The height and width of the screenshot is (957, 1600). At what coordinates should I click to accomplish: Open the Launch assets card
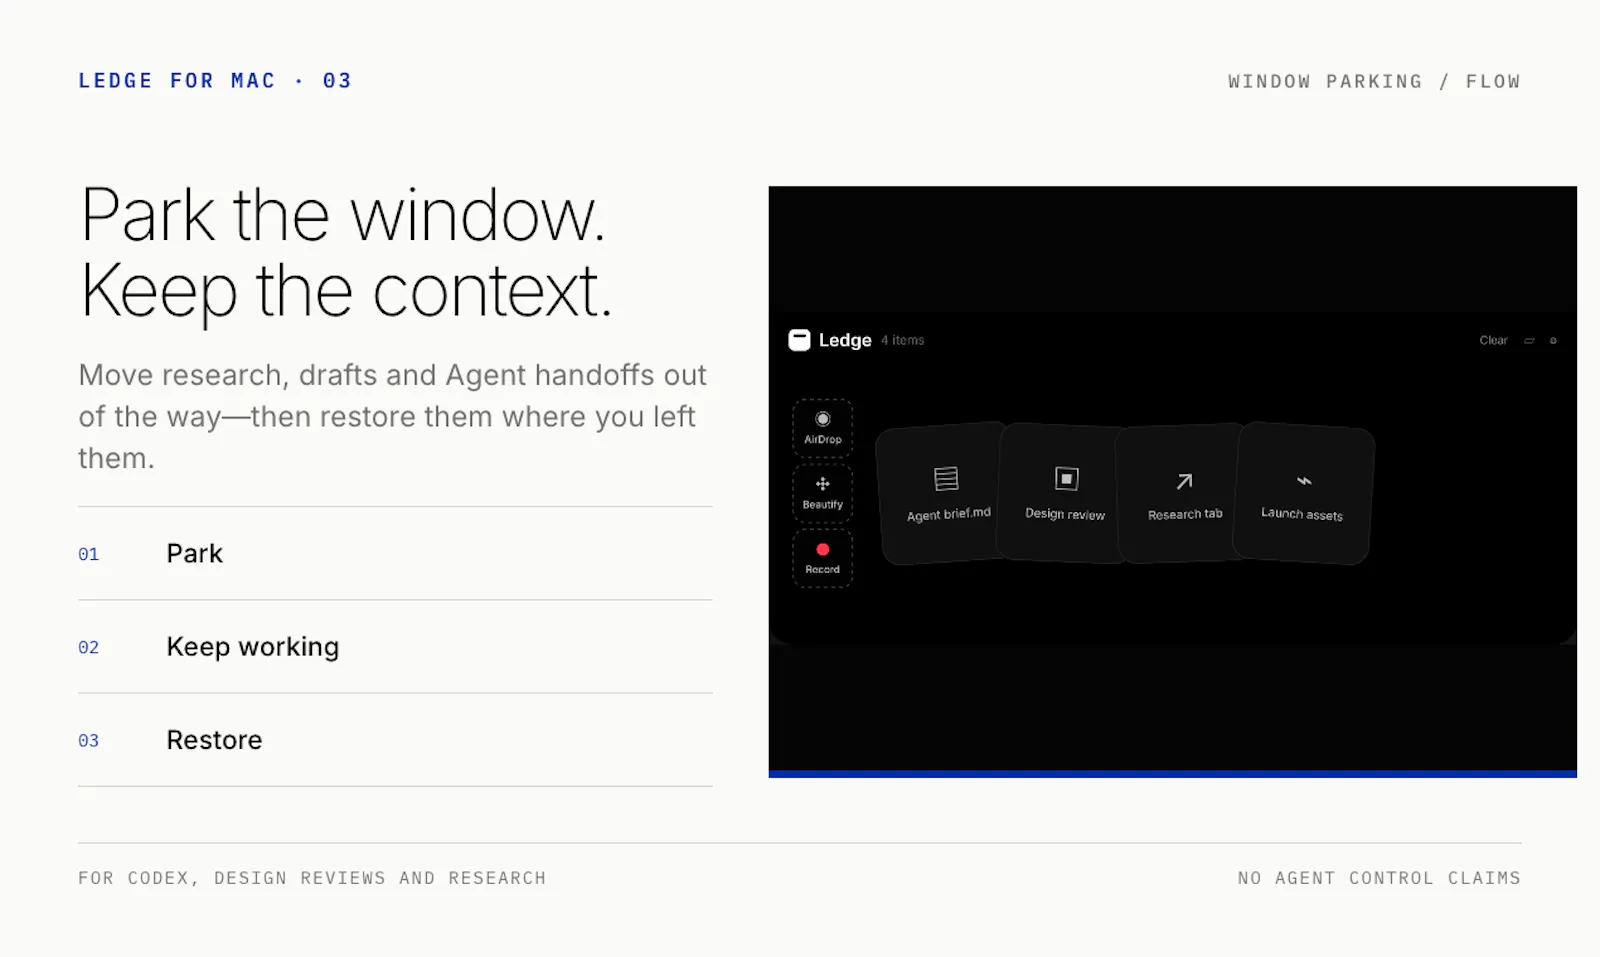tap(1303, 493)
